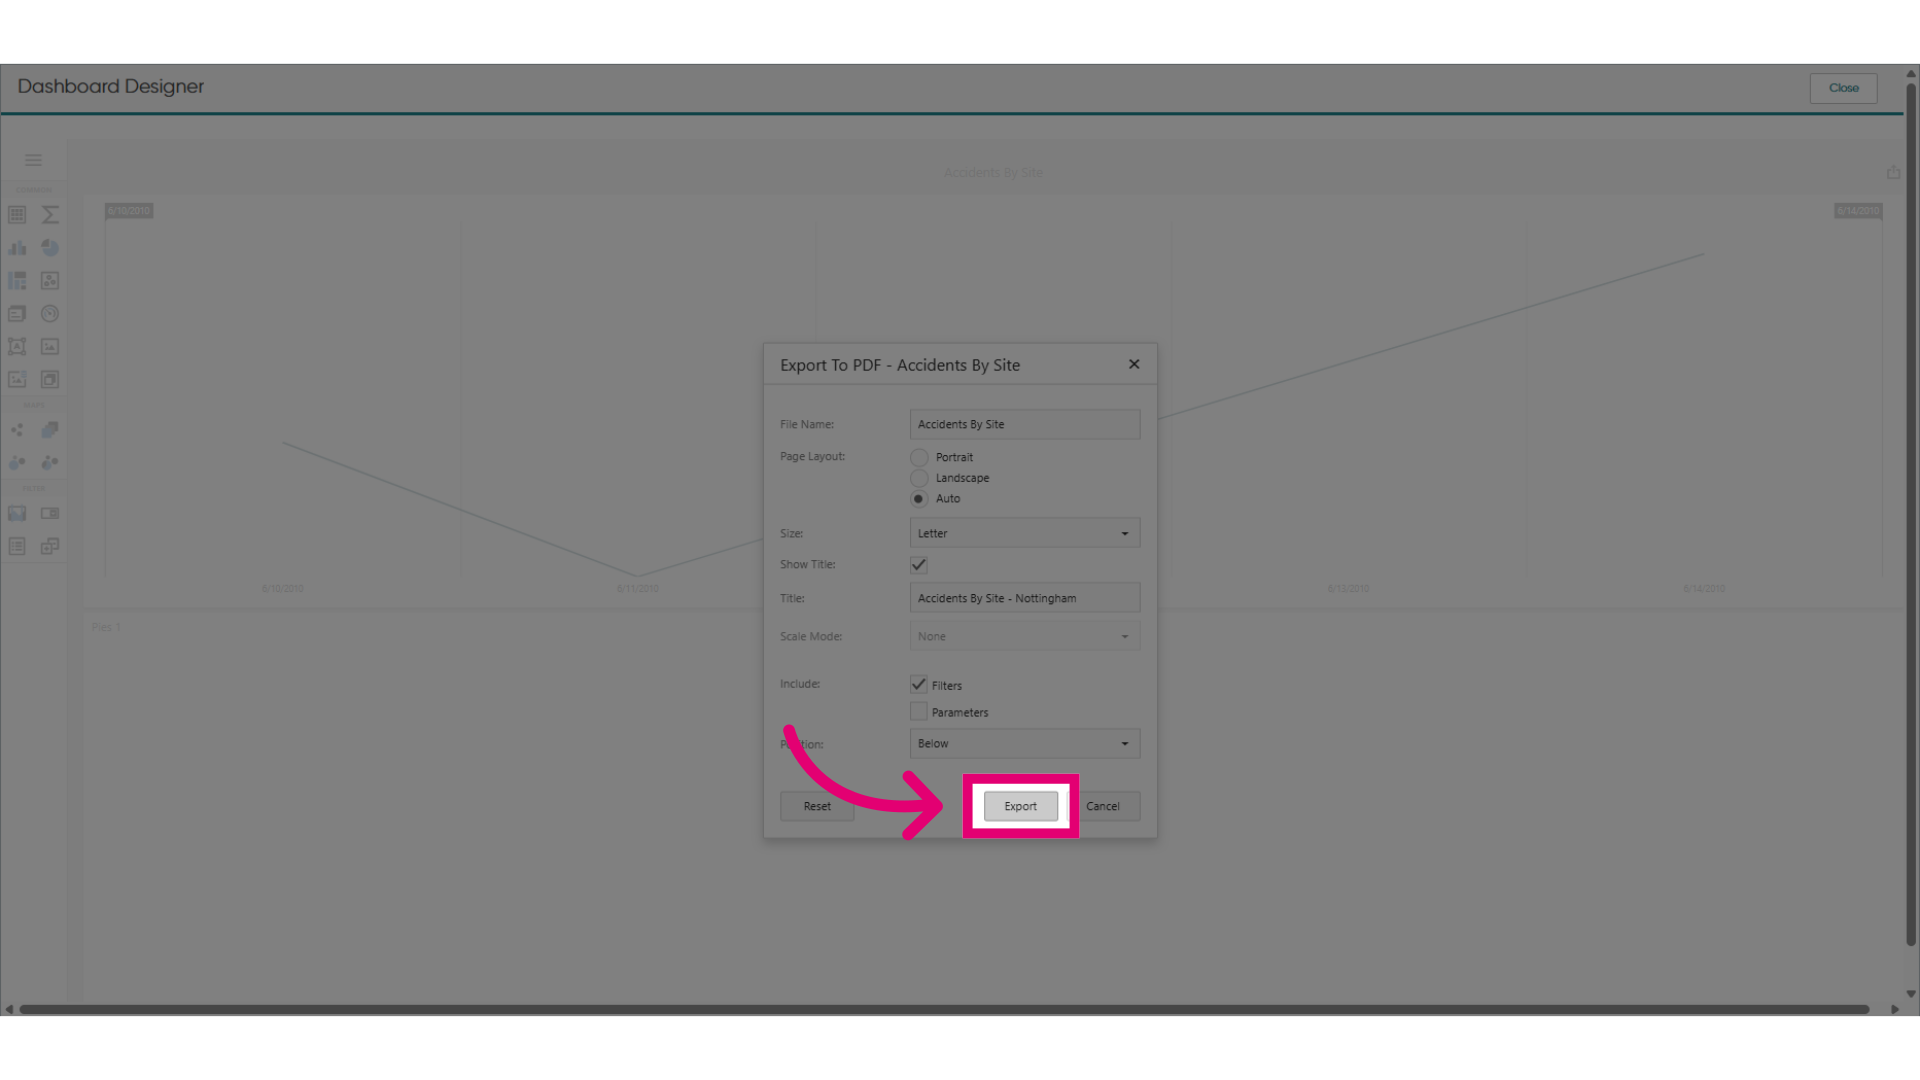Select the Bound Image toolbox icon
Screen dimensions: 1920x1080
17,380
